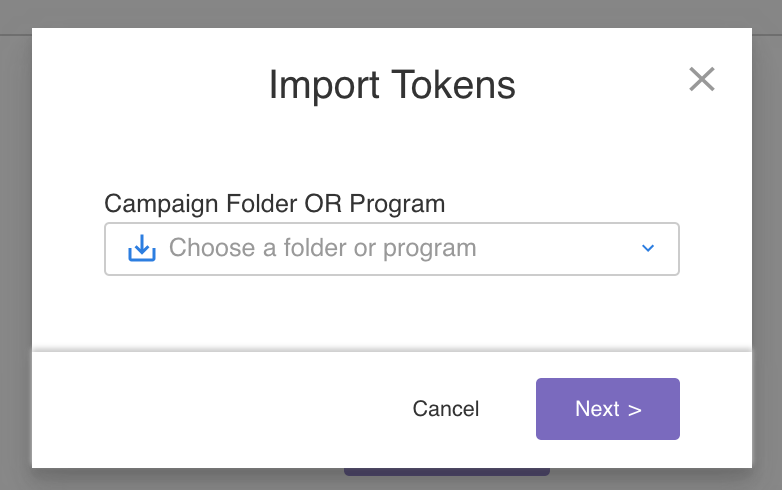Viewport: 782px width, 490px height.
Task: Click the "Import Tokens" dialog title
Action: coord(392,86)
